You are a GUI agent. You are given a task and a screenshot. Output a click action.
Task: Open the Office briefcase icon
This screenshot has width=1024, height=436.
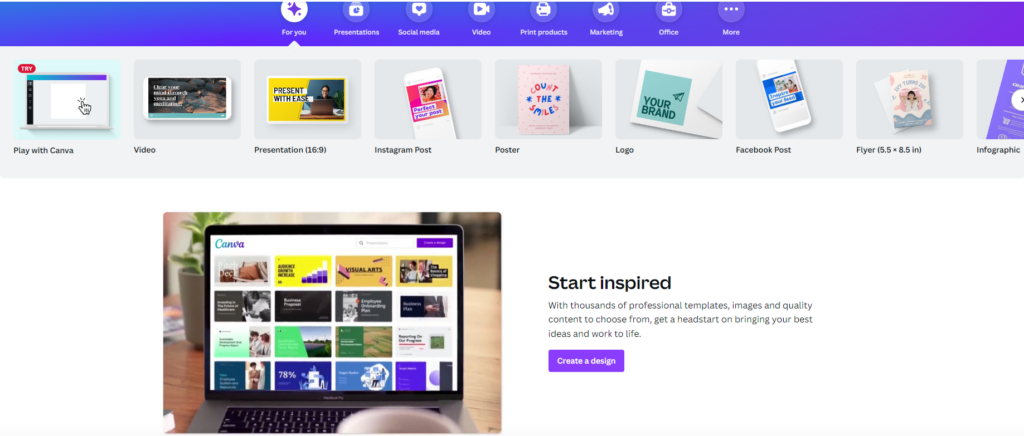(x=669, y=9)
